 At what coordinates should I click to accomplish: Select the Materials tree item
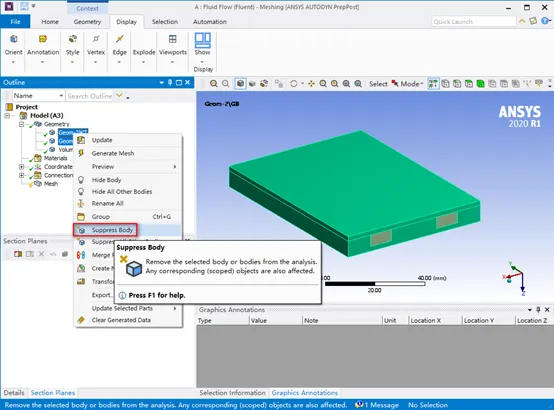tap(55, 158)
